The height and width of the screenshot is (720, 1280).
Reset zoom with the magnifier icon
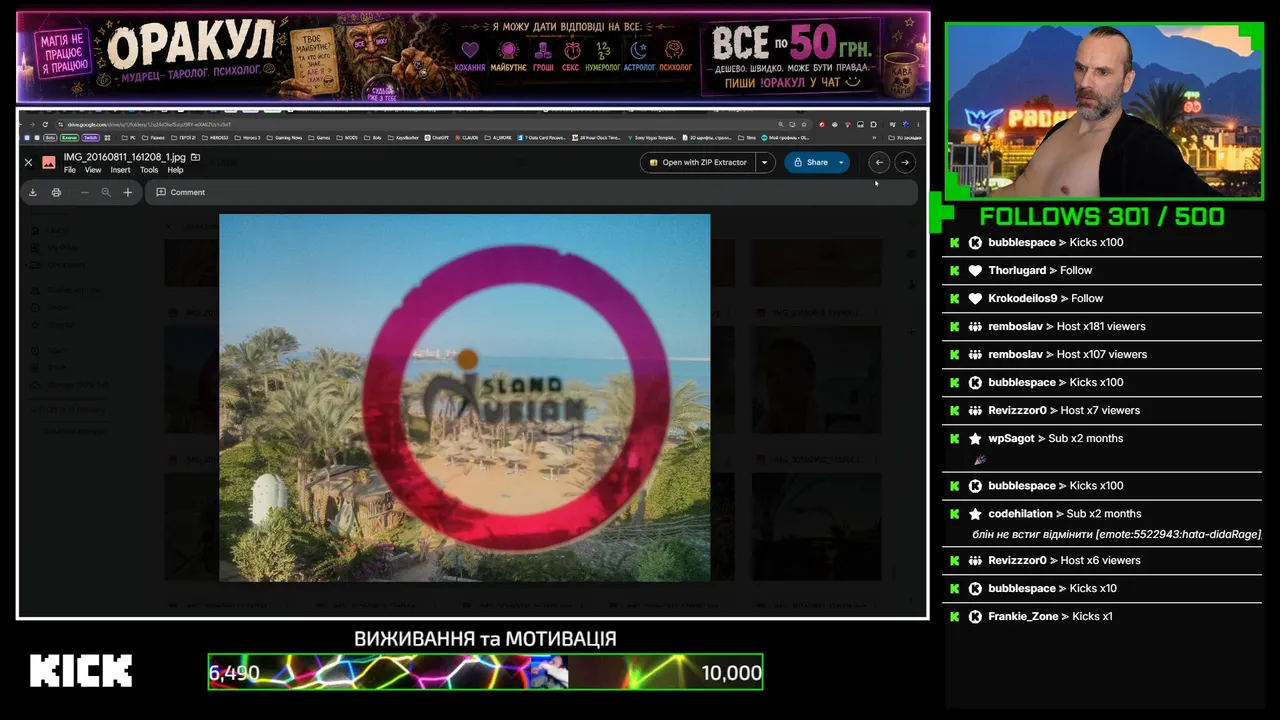coord(106,192)
